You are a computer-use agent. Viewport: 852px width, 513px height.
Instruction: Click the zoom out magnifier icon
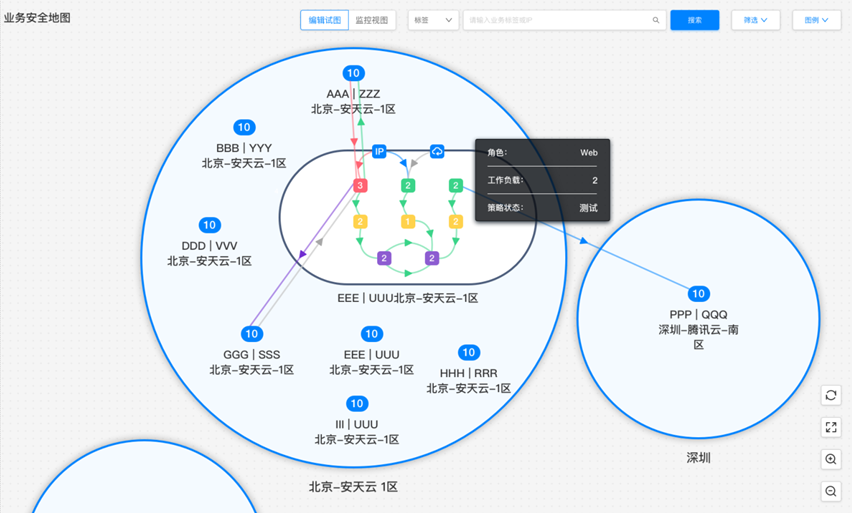coord(831,491)
